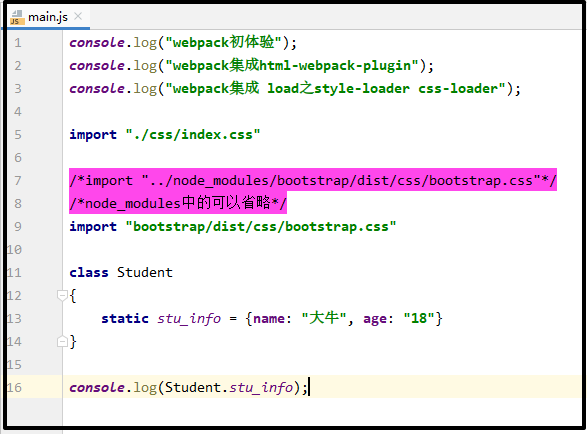Collapse class body at opening brace fold marker
This screenshot has height=434, width=587.
click(x=62, y=295)
